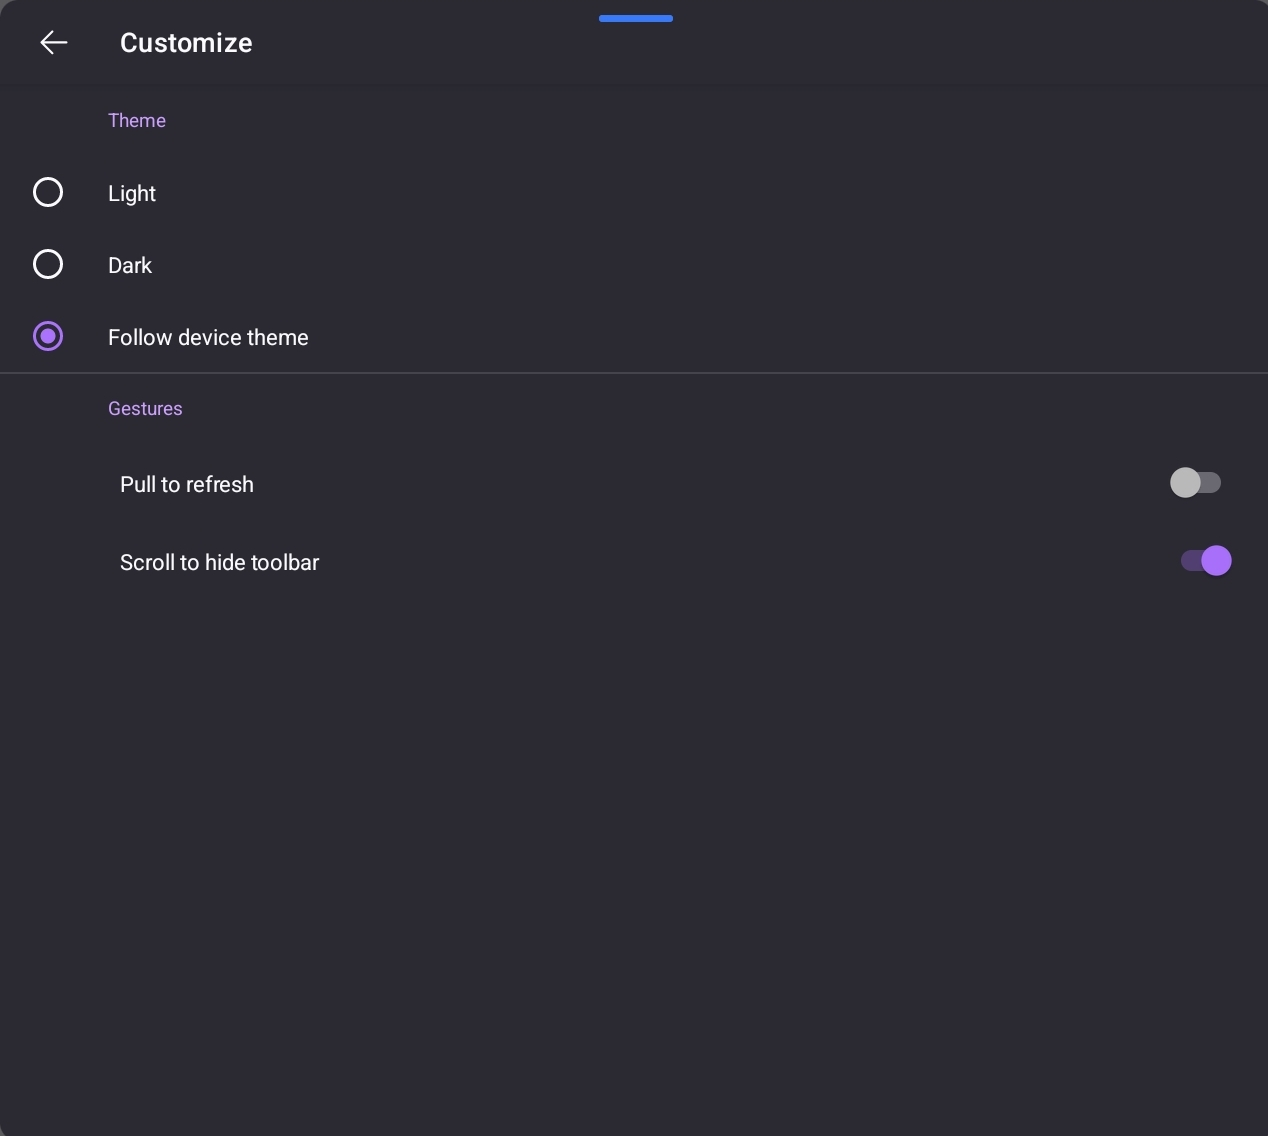Click the Light theme text label
This screenshot has height=1136, width=1268.
tap(132, 194)
